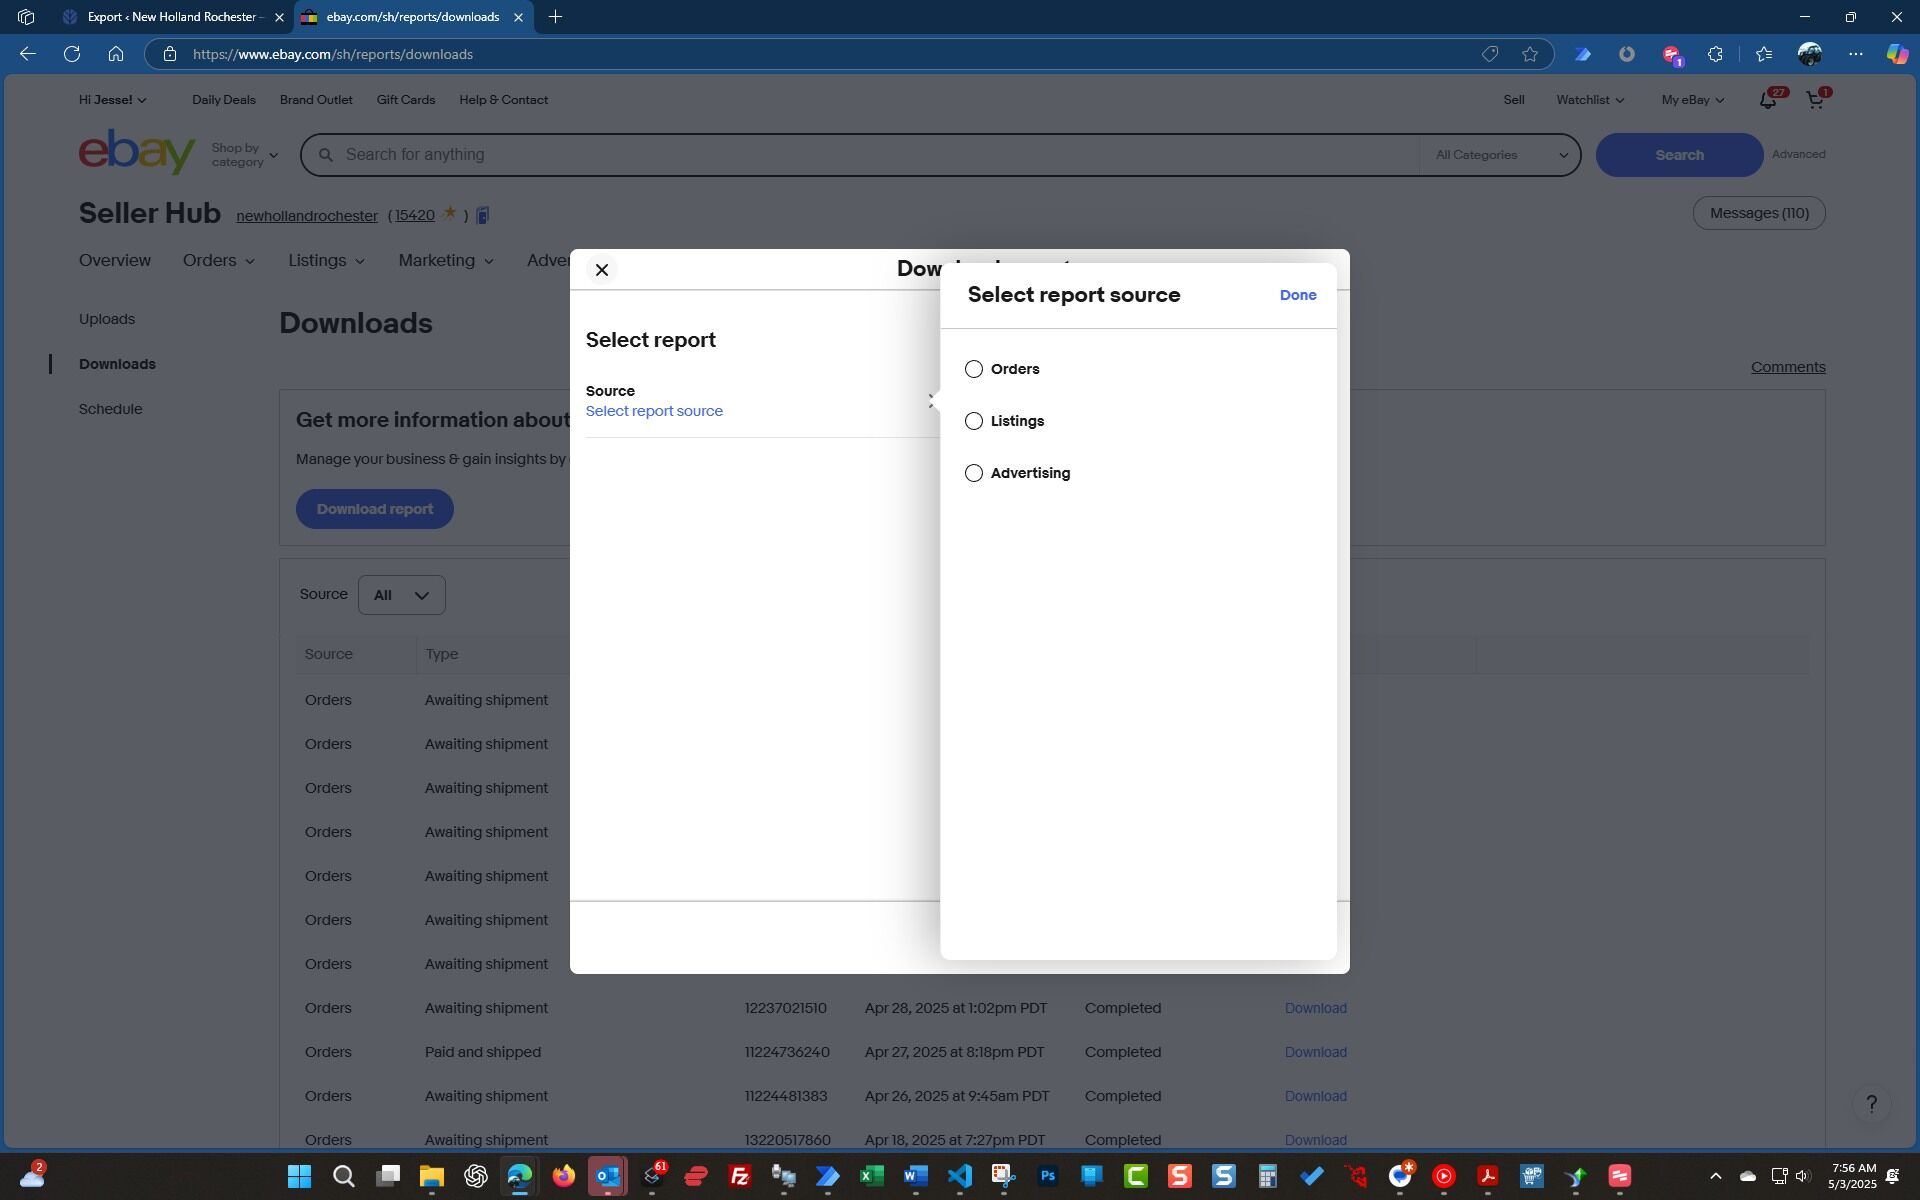Select the Listings radio option
The height and width of the screenshot is (1200, 1920).
[x=974, y=421]
